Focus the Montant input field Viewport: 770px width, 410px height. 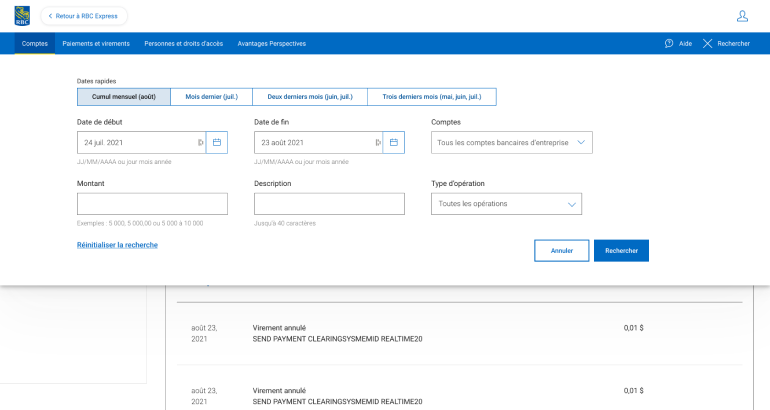click(x=152, y=204)
